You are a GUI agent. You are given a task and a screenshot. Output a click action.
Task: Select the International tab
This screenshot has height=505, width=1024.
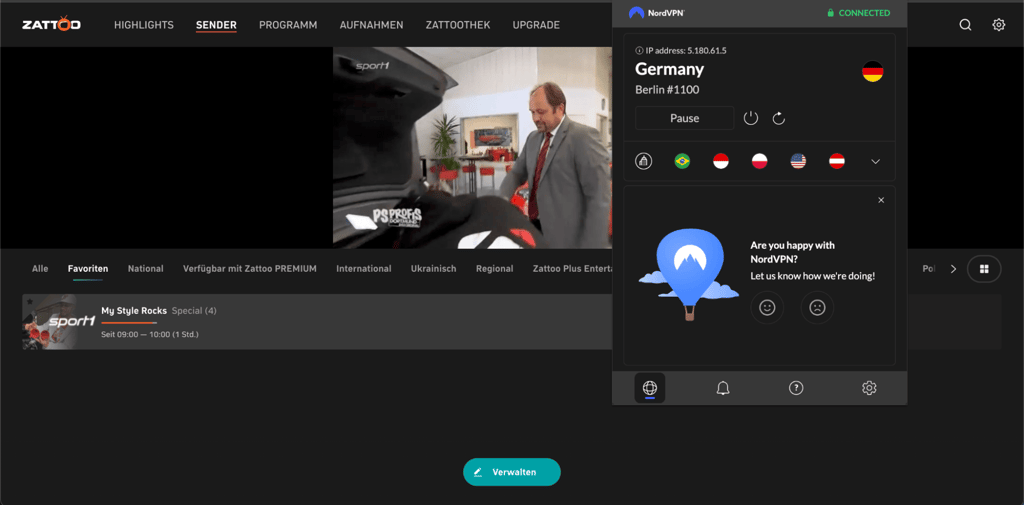364,269
